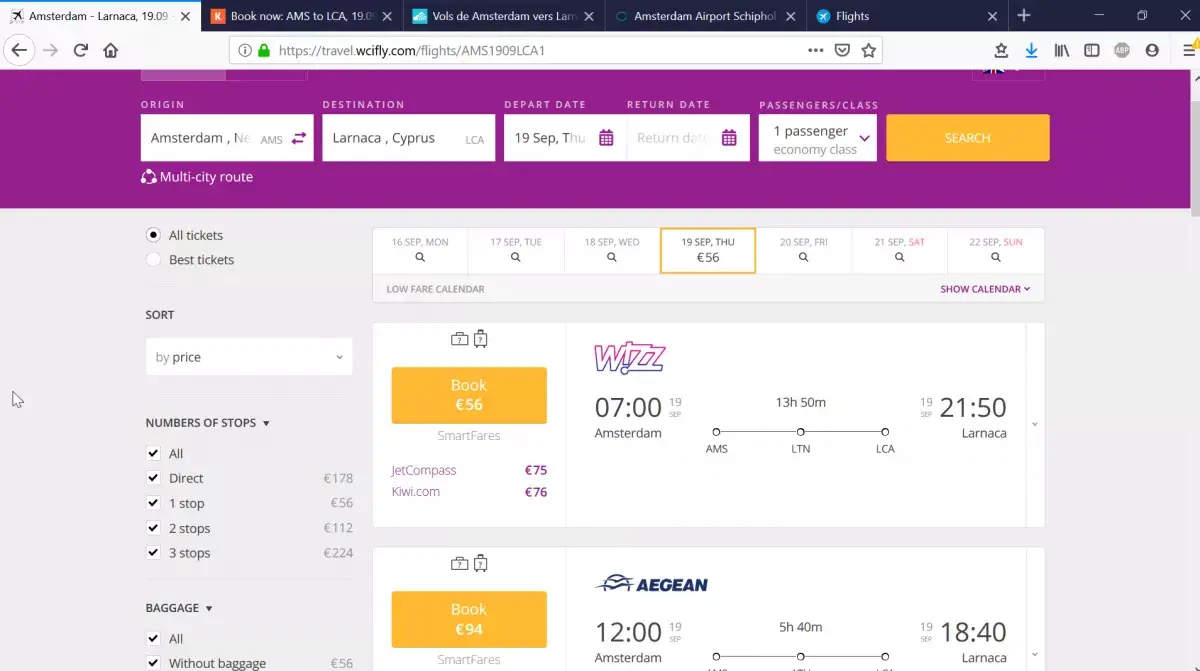Click the browser address bar URL

pyautogui.click(x=412, y=50)
